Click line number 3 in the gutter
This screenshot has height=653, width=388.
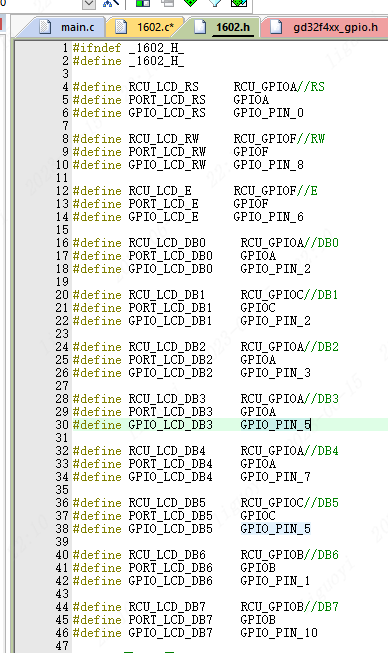click(x=65, y=74)
